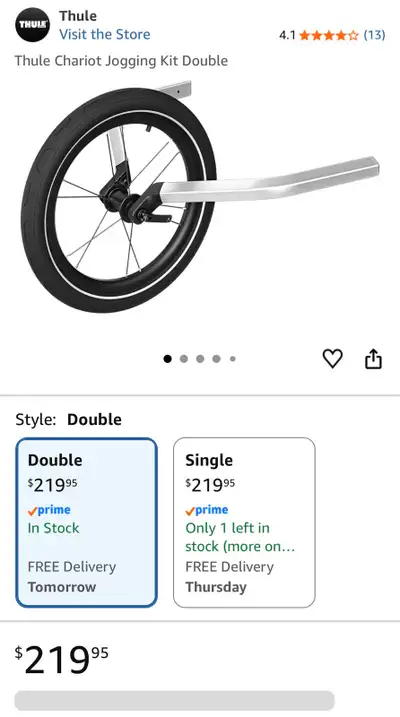
Task: Select the Single style option
Action: pos(244,522)
